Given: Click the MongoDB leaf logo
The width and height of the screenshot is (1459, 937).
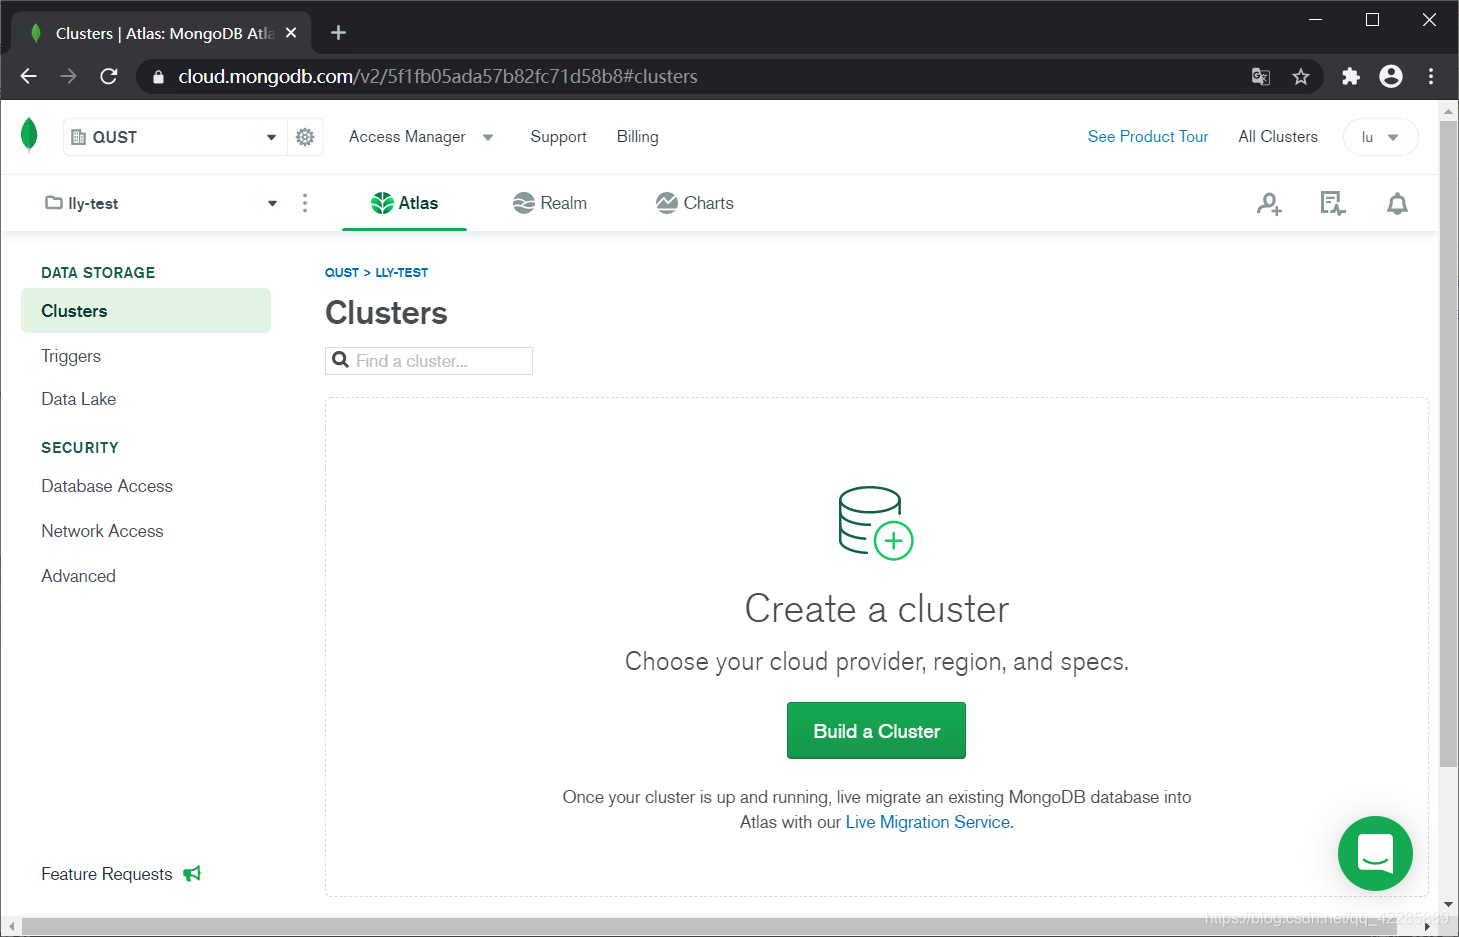Looking at the screenshot, I should (30, 135).
